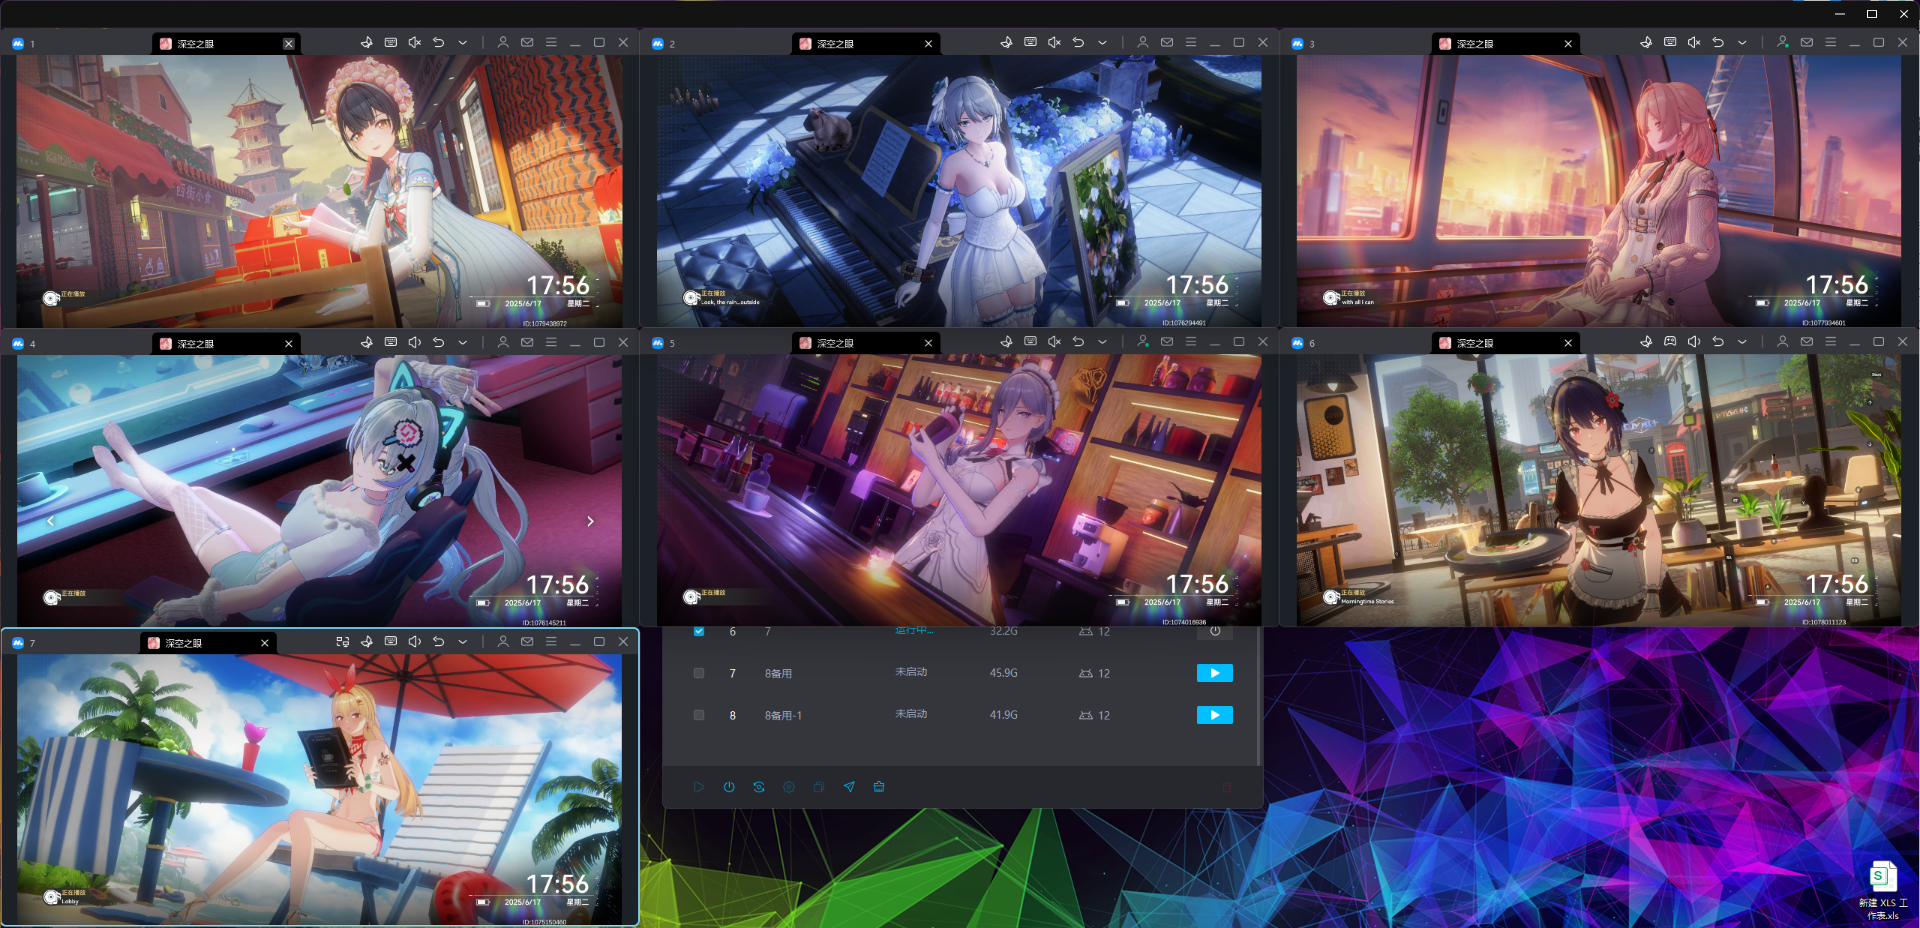This screenshot has width=1920, height=928.
Task: Toggle the volume speaker in window 7
Action: pos(415,642)
